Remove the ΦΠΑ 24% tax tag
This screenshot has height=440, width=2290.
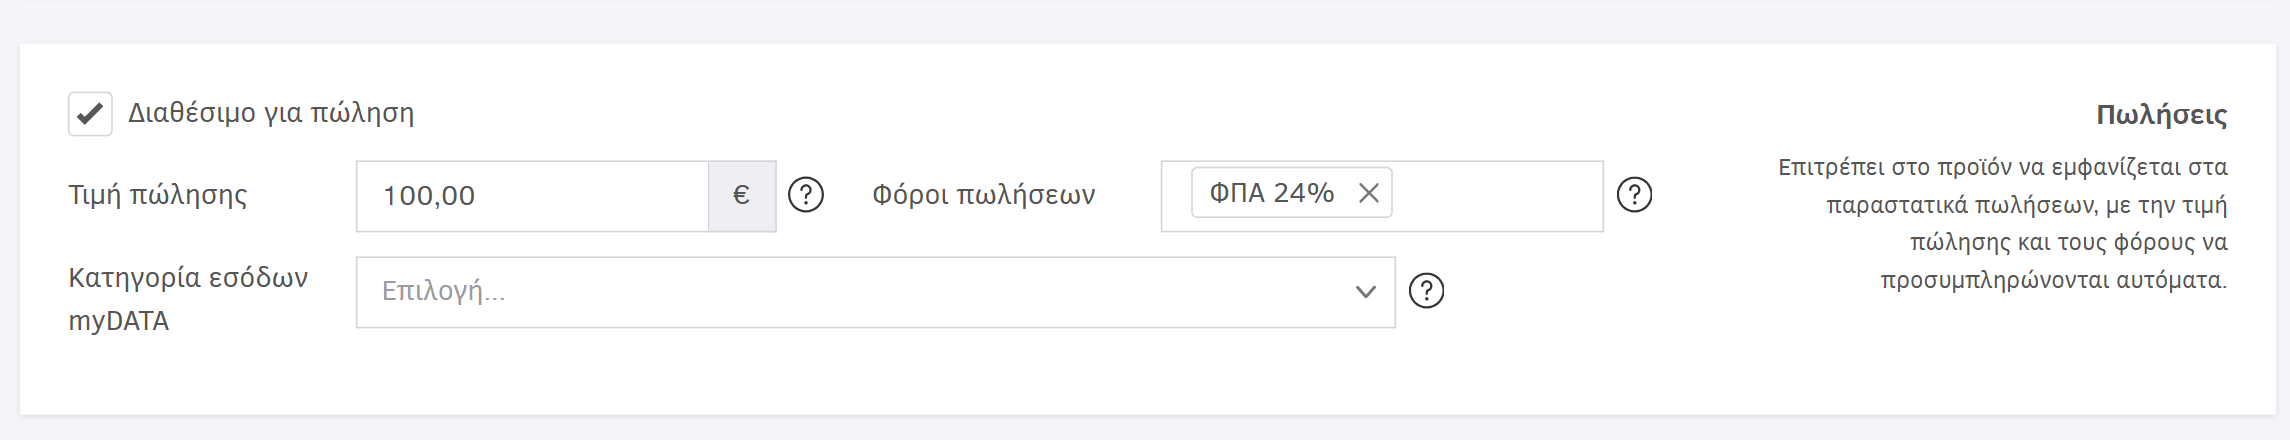(x=1369, y=193)
